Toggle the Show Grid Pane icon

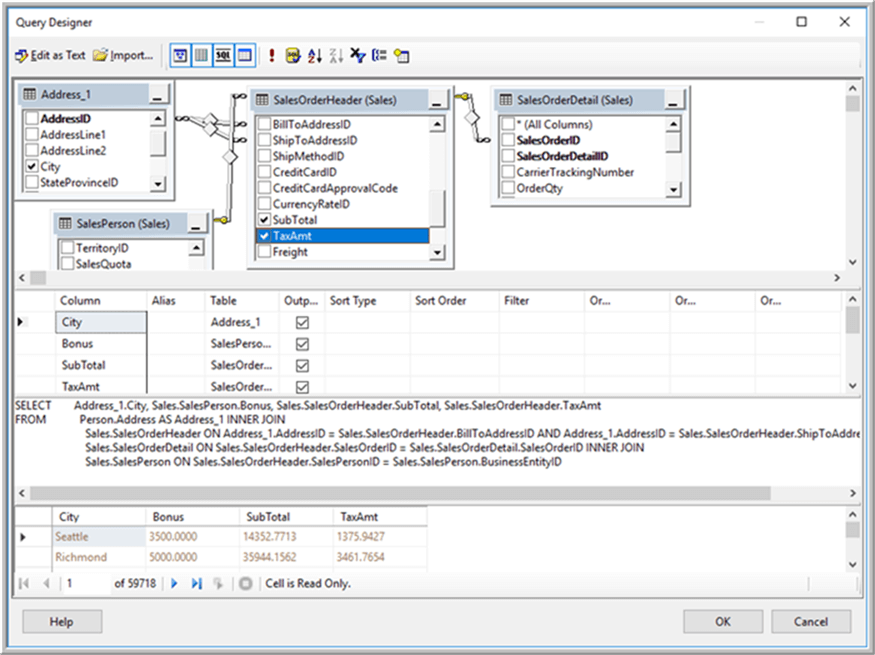click(x=201, y=55)
